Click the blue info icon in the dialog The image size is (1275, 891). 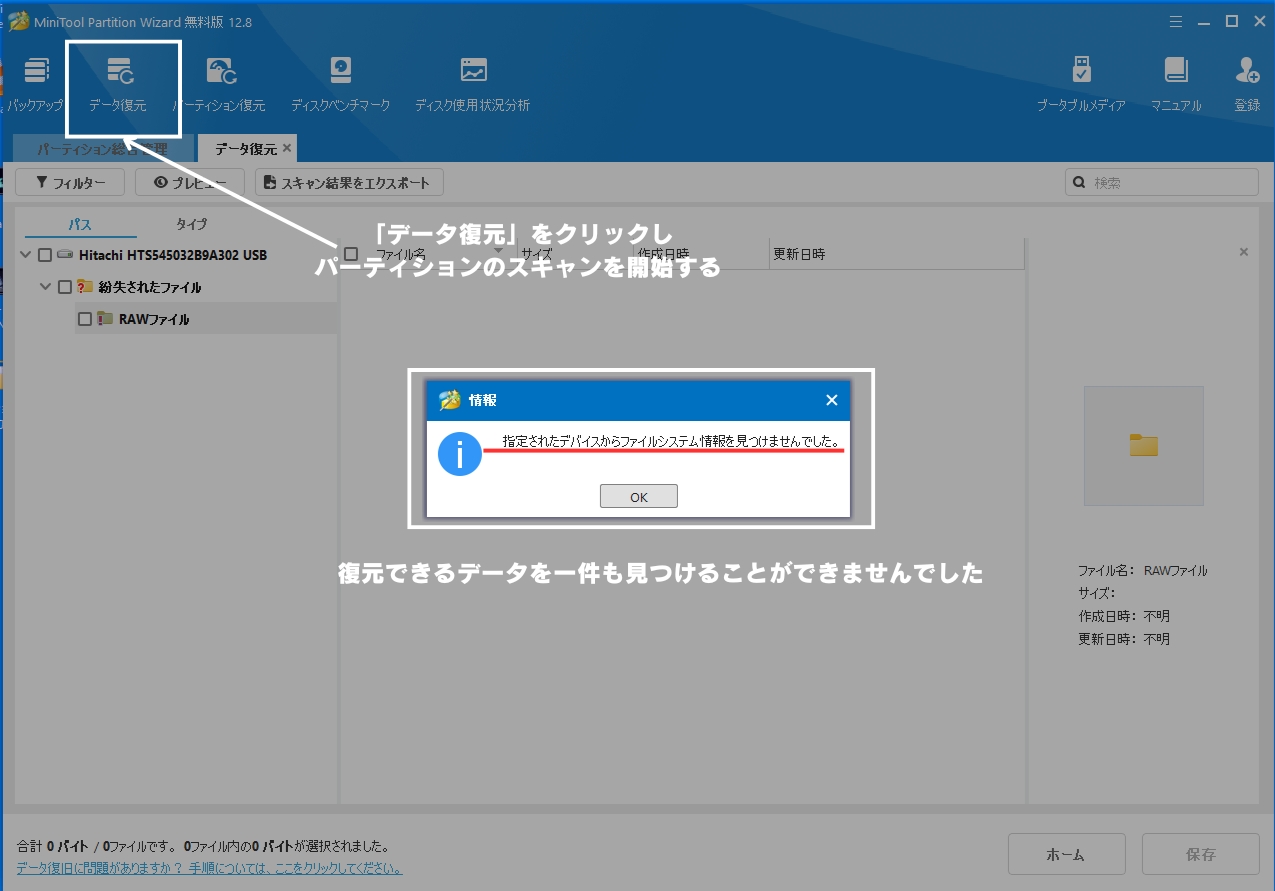460,454
